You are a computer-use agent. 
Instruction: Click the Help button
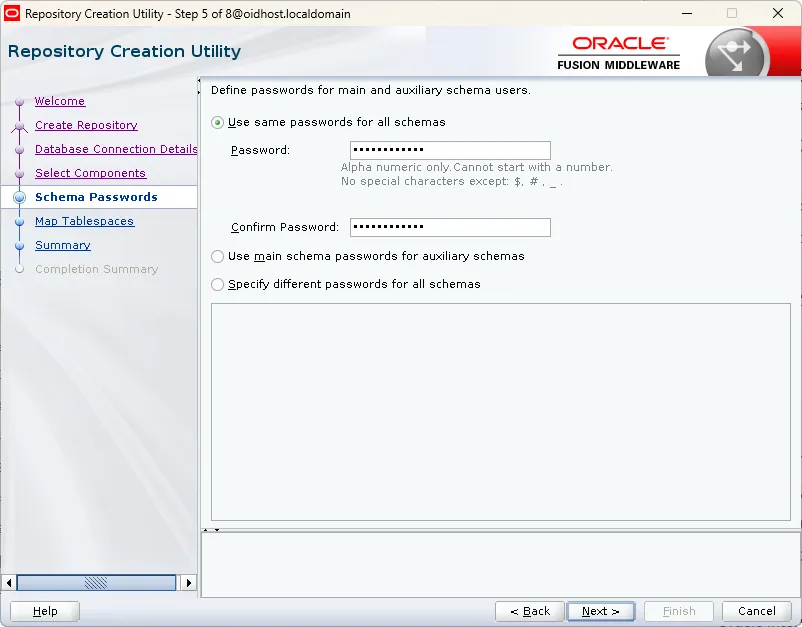click(x=45, y=611)
